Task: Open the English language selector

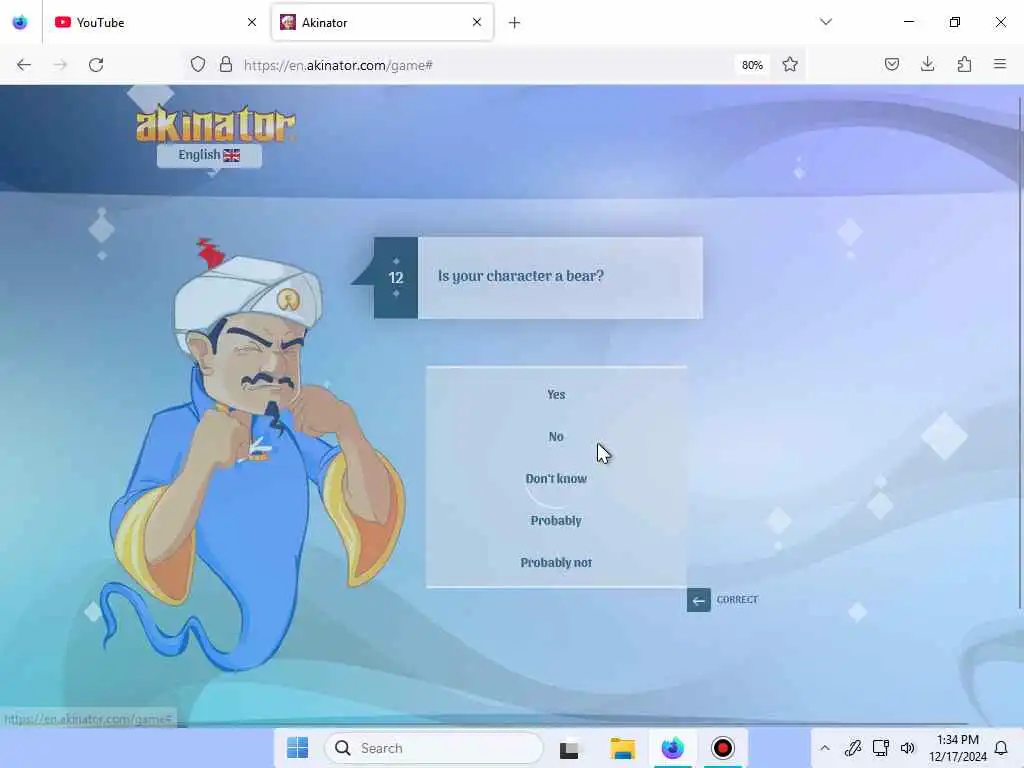Action: (209, 155)
